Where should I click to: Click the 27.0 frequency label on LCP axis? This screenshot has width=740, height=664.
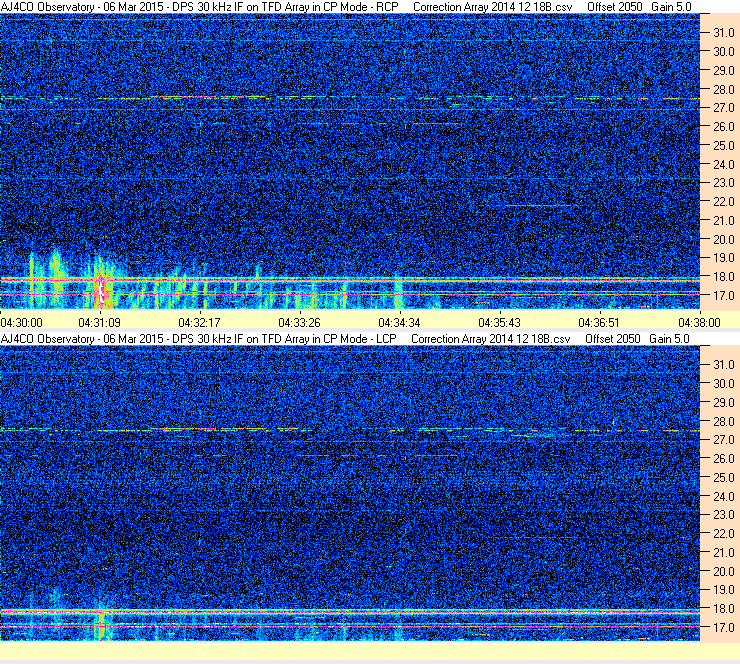click(723, 440)
